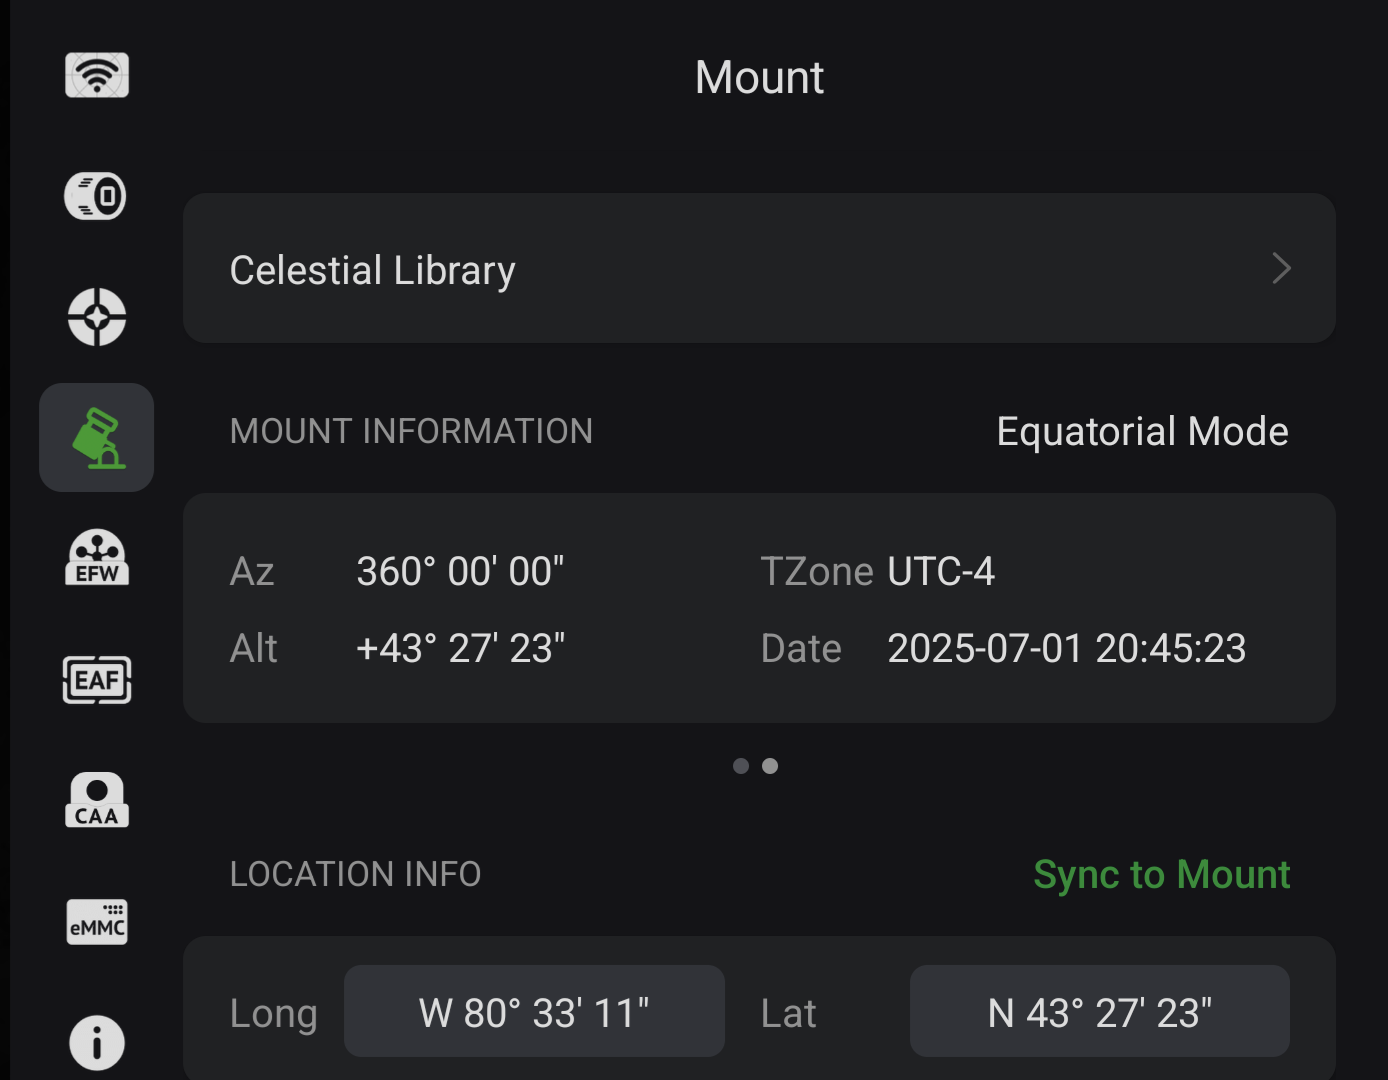This screenshot has width=1388, height=1080.
Task: Open the CAA rotator icon
Action: pos(97,800)
